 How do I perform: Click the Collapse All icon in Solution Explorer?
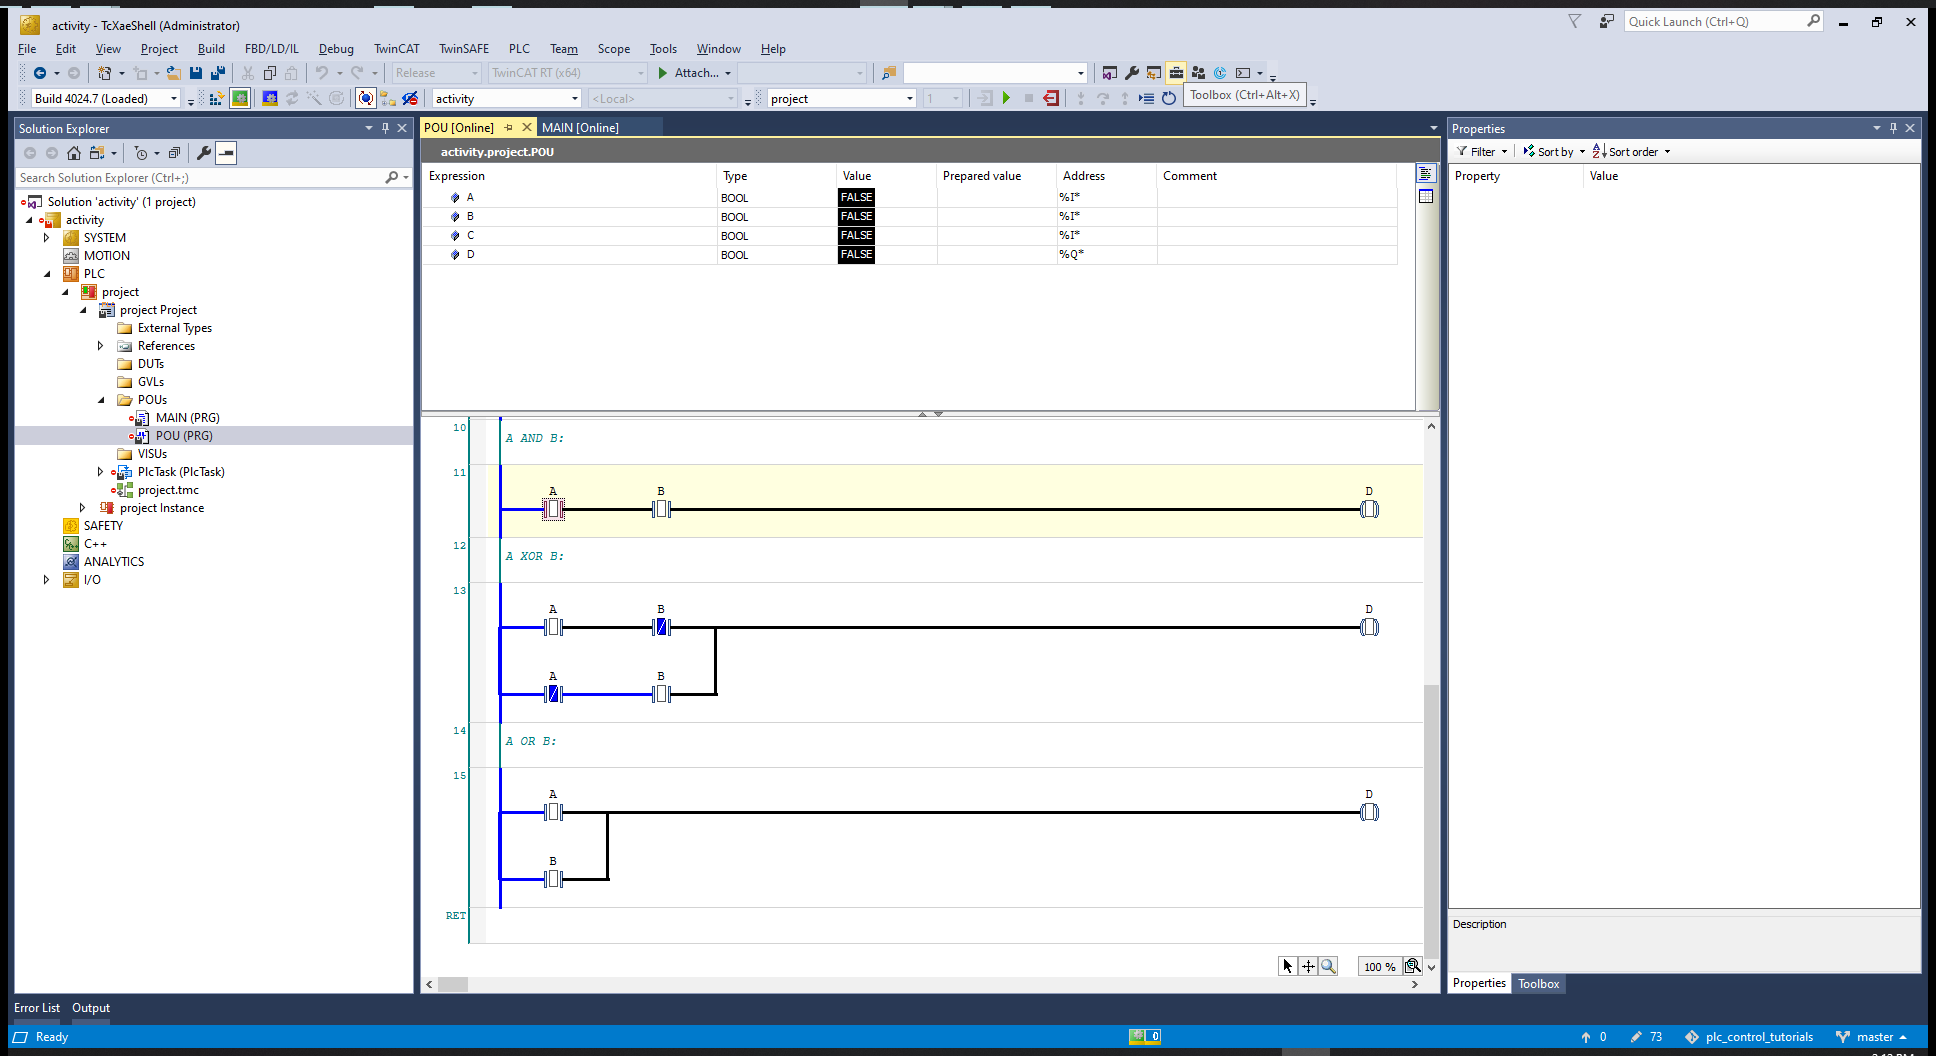(x=174, y=153)
